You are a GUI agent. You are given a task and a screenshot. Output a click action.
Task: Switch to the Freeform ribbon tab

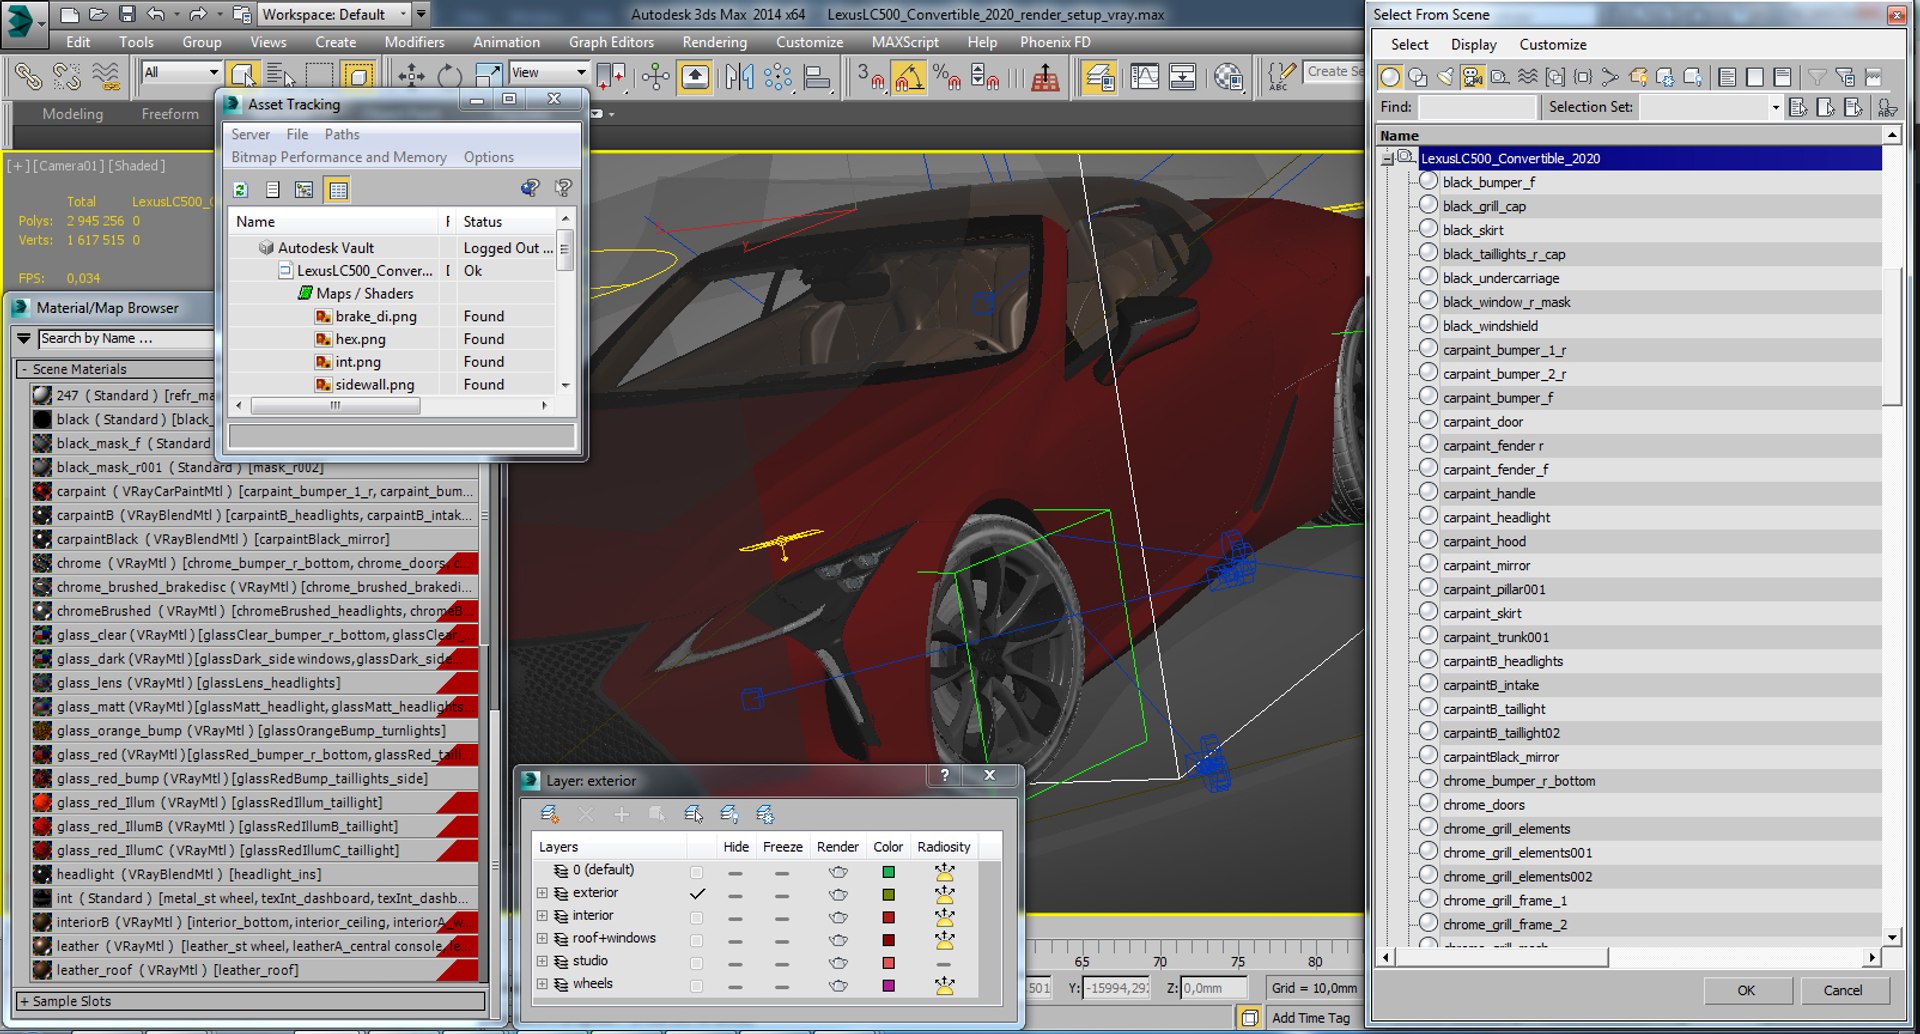tap(170, 114)
